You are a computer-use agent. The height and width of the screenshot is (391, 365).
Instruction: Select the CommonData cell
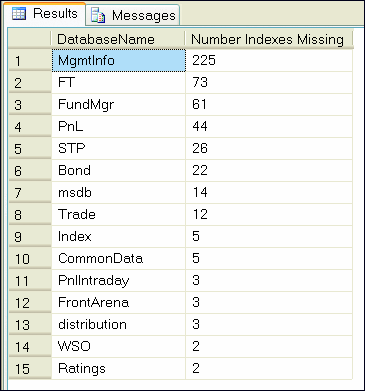(118, 258)
